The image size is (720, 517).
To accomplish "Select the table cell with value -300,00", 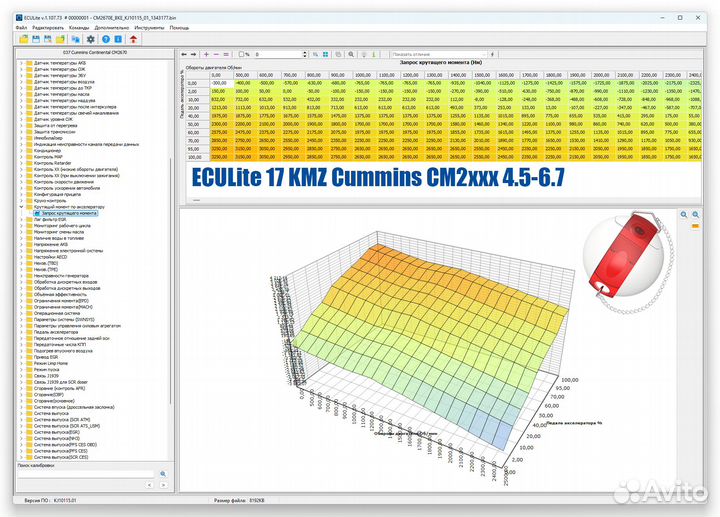I will (x=221, y=83).
